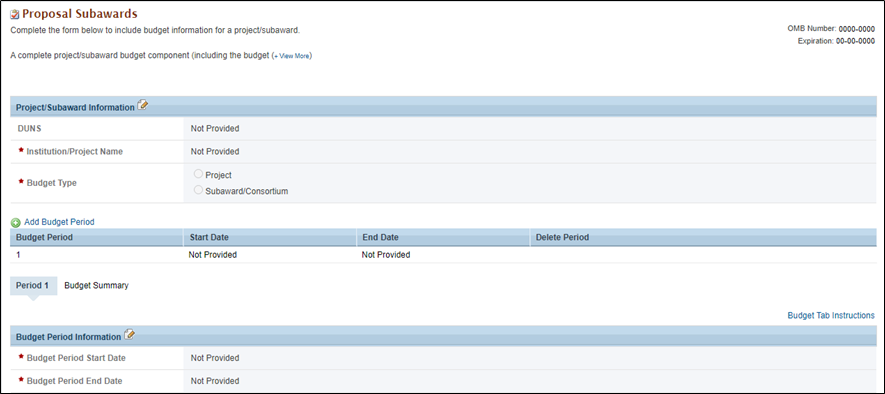Click the Add Budget Period link
This screenshot has height=394, width=885.
pos(59,222)
